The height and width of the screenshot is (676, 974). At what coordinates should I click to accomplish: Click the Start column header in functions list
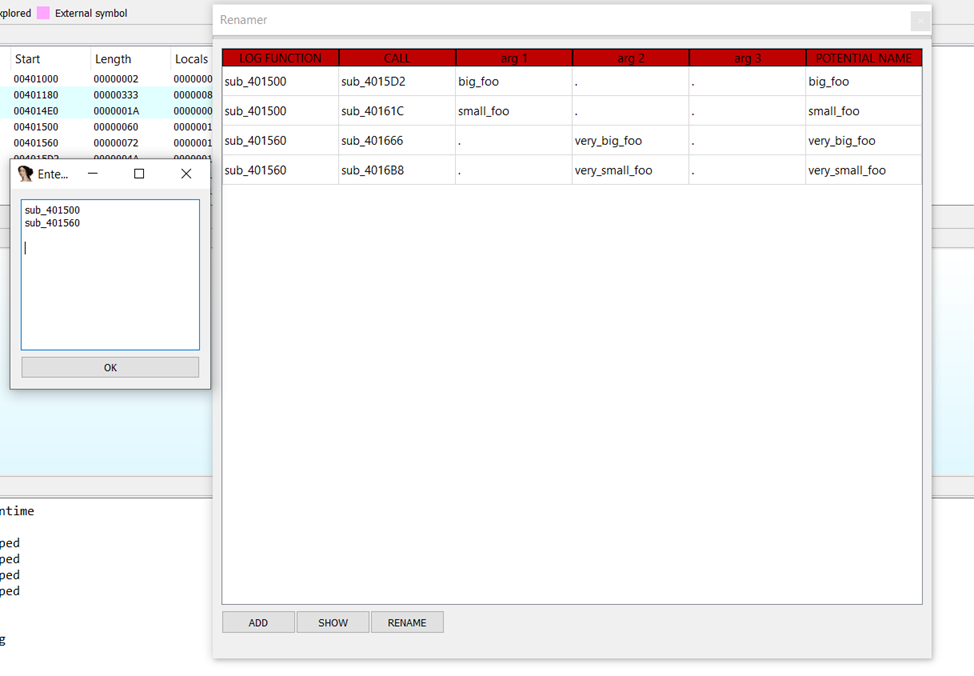[50, 59]
